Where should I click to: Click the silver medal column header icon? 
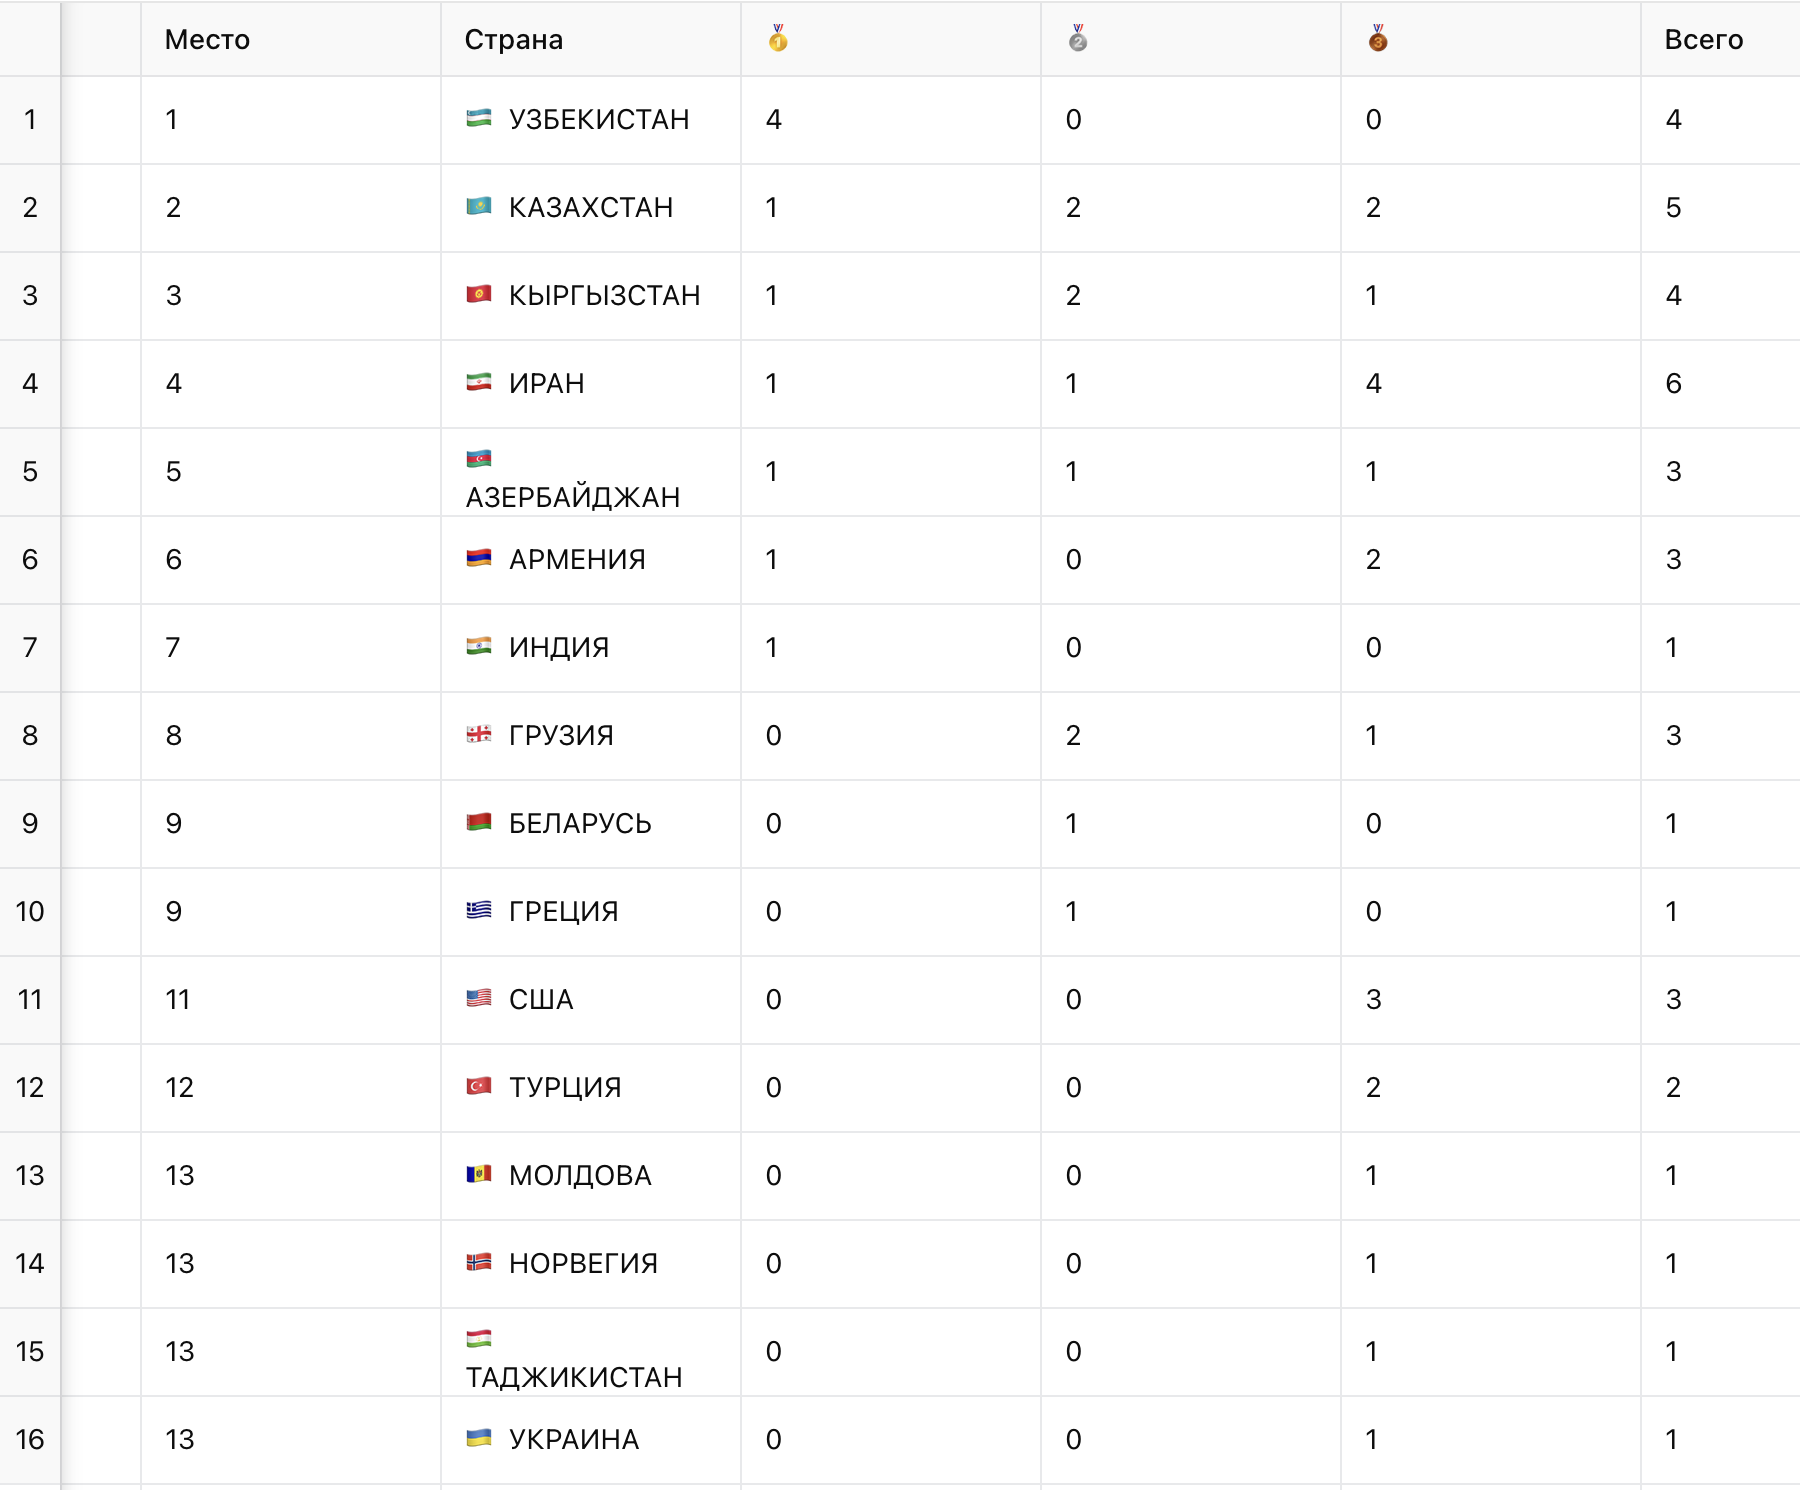(1078, 38)
